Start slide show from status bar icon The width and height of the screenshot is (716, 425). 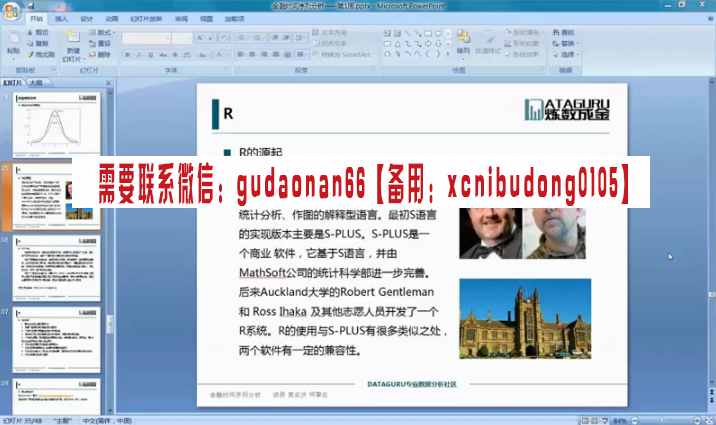pos(605,420)
